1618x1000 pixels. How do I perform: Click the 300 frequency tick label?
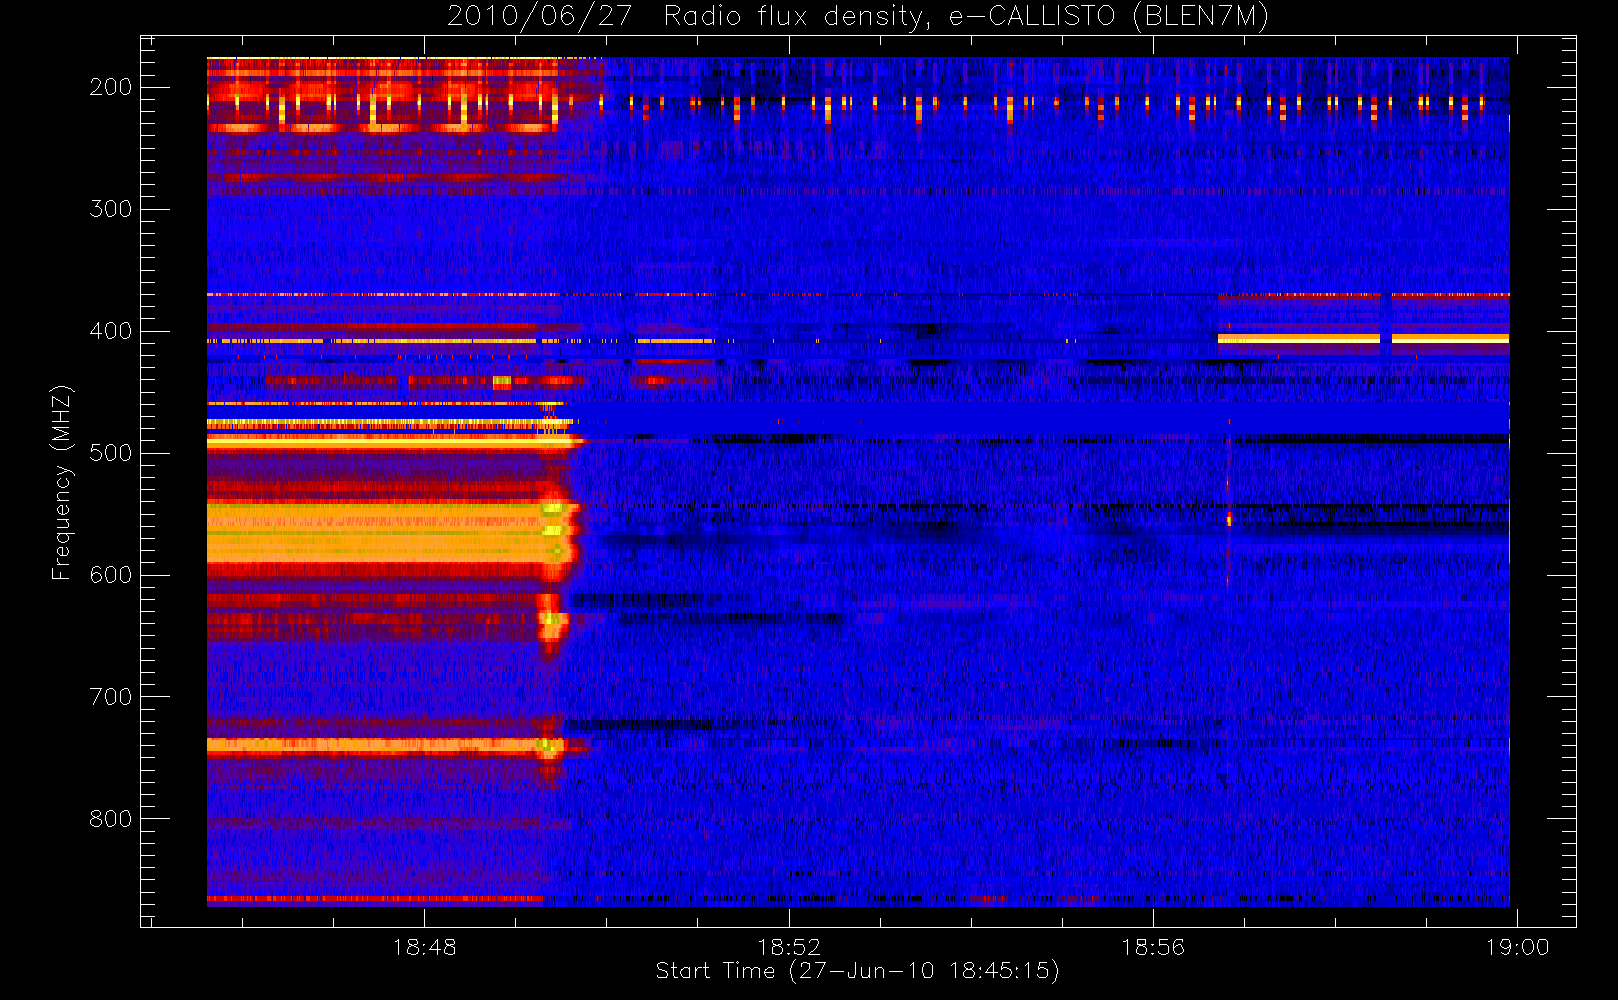click(x=111, y=209)
